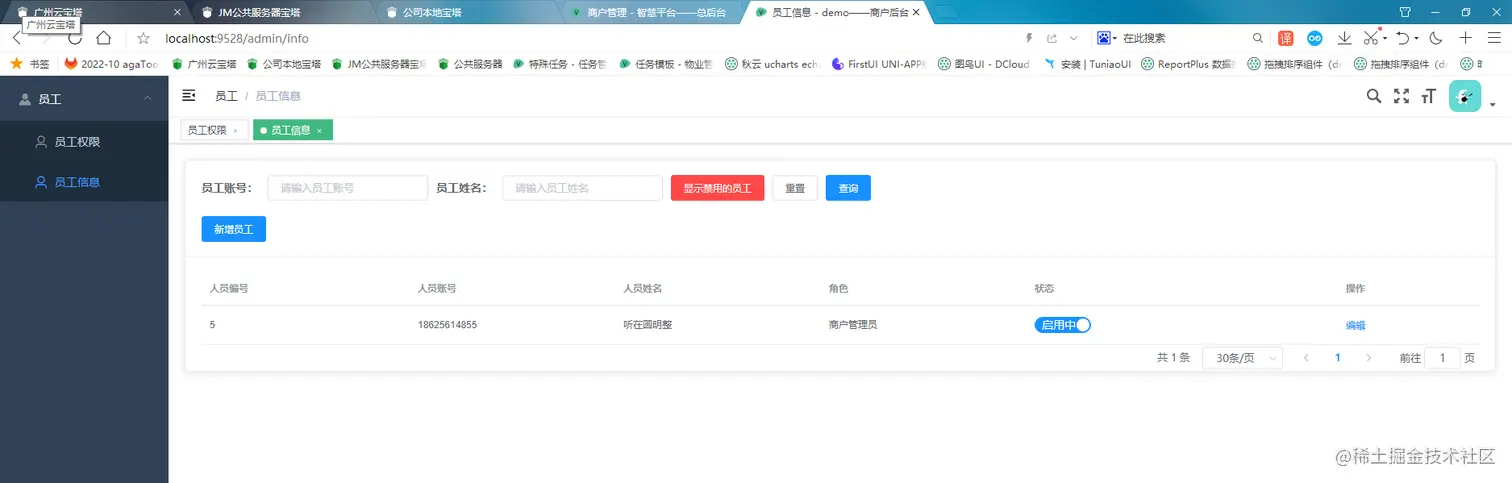Click the browser address bar URL

pyautogui.click(x=237, y=38)
